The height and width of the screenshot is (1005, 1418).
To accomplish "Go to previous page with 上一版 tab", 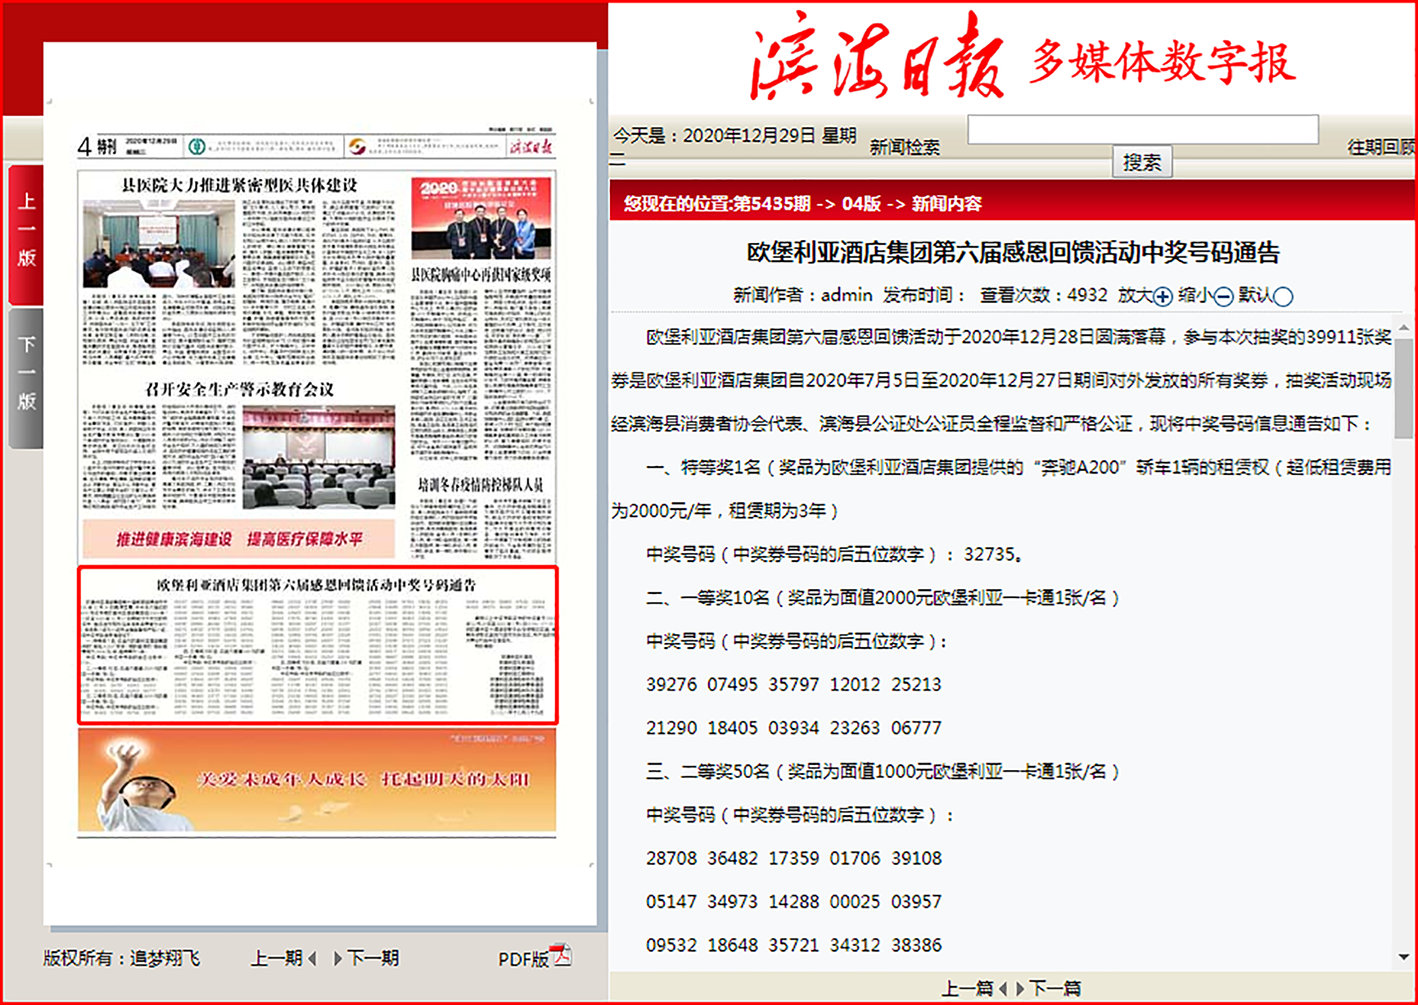I will pos(26,232).
